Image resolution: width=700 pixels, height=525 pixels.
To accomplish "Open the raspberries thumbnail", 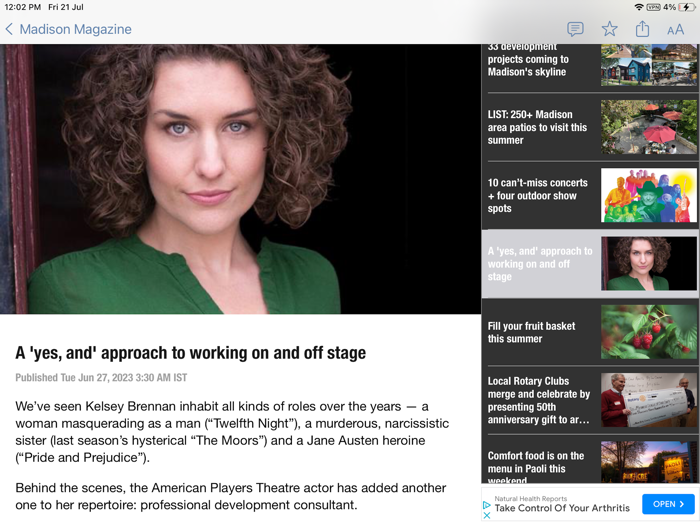I will [649, 332].
